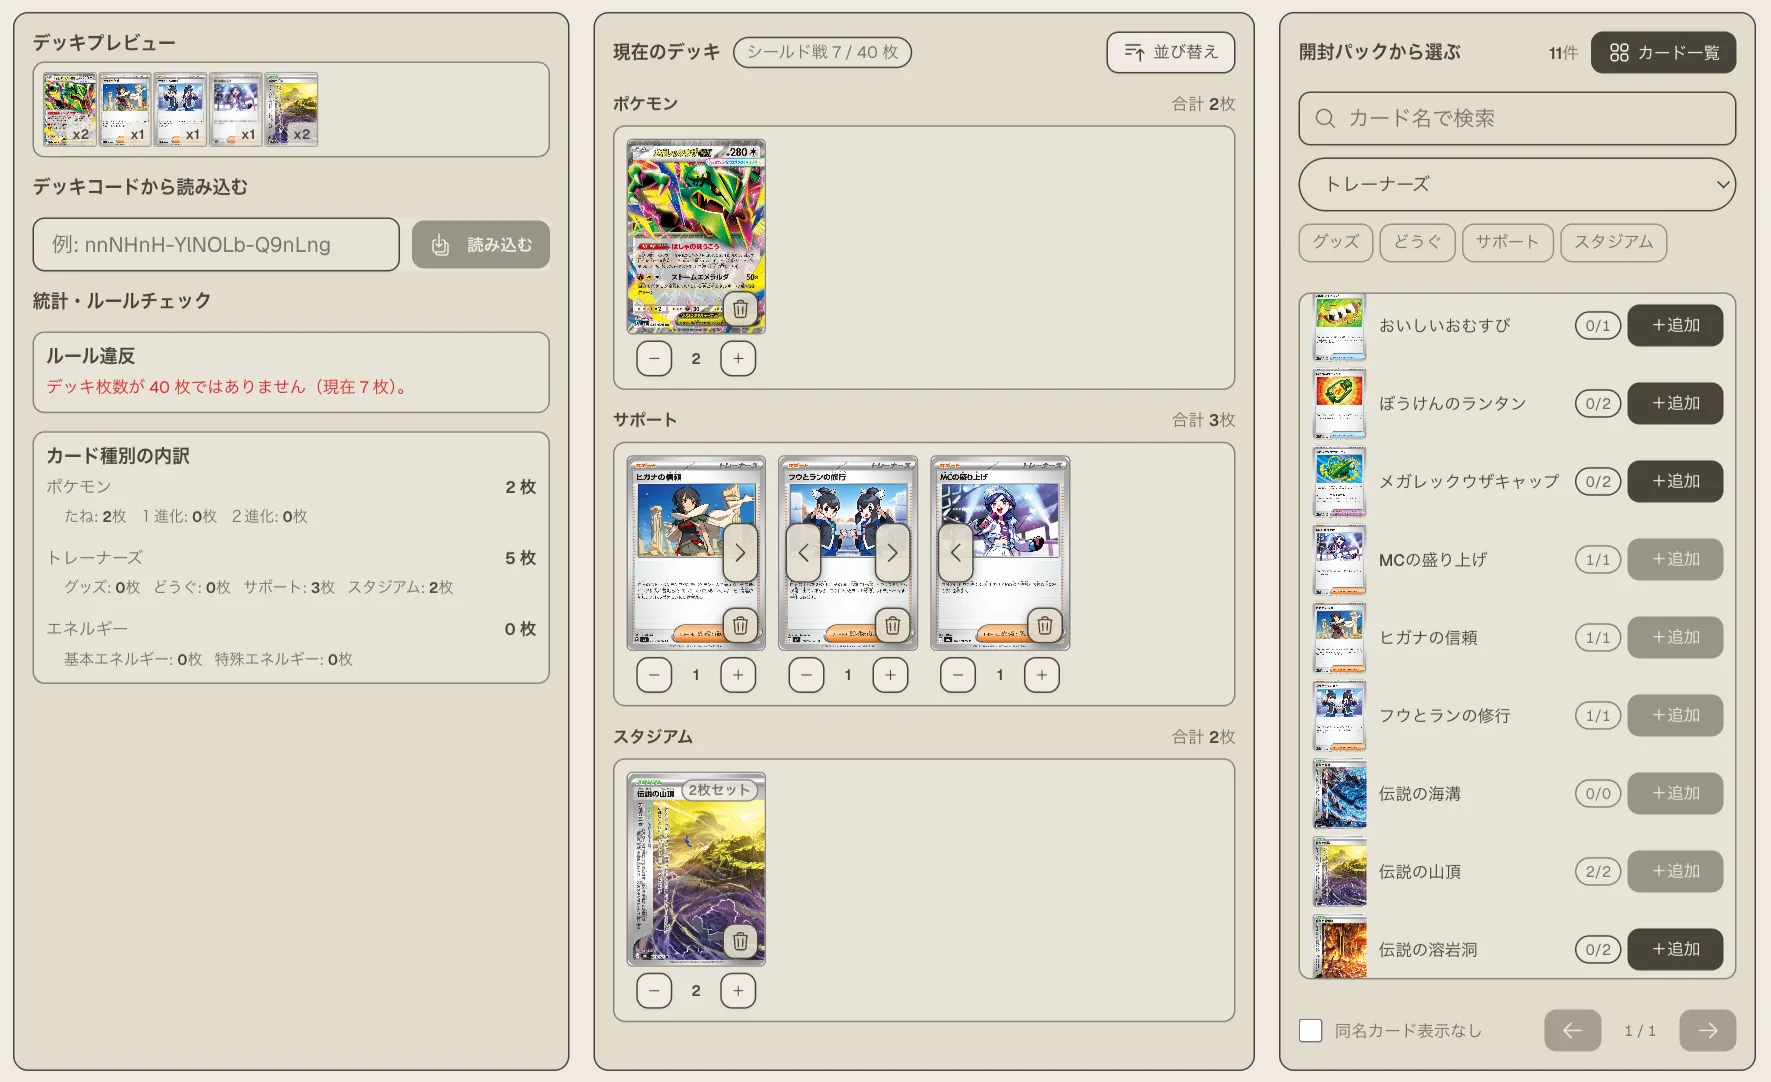
Task: Add ぼうけんのランタン to the deck
Action: coord(1675,403)
